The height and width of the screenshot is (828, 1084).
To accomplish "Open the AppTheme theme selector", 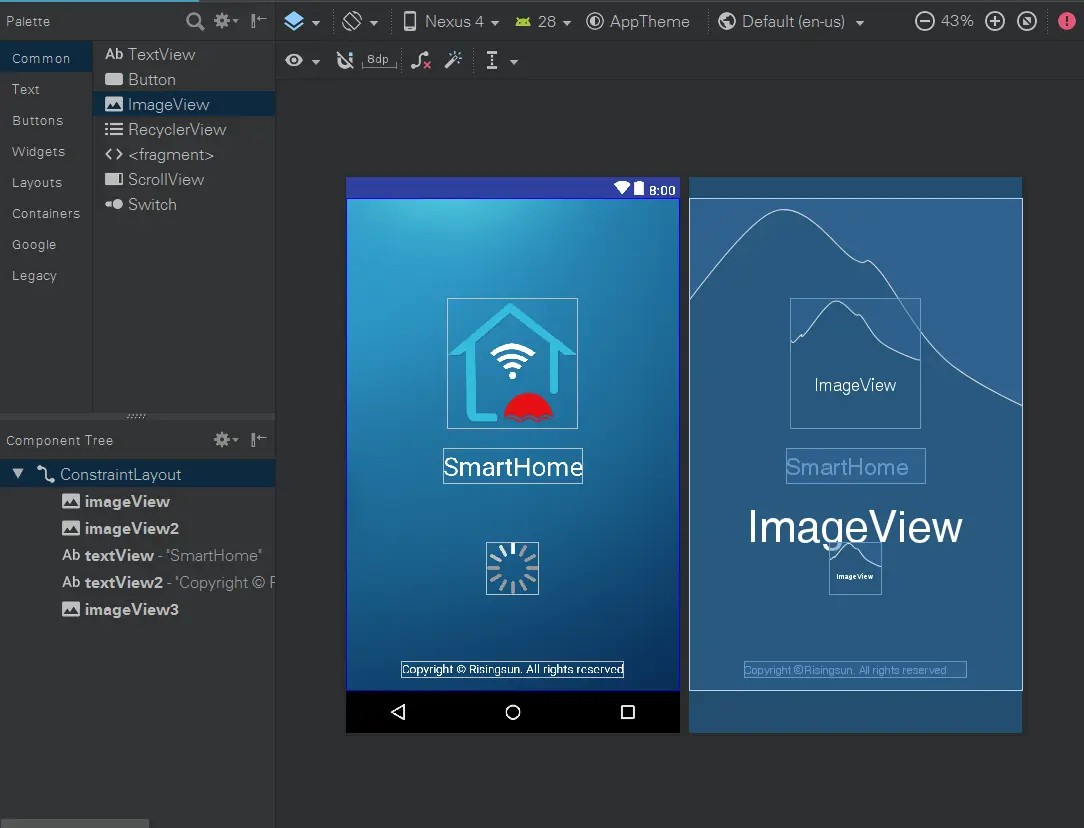I will click(637, 21).
